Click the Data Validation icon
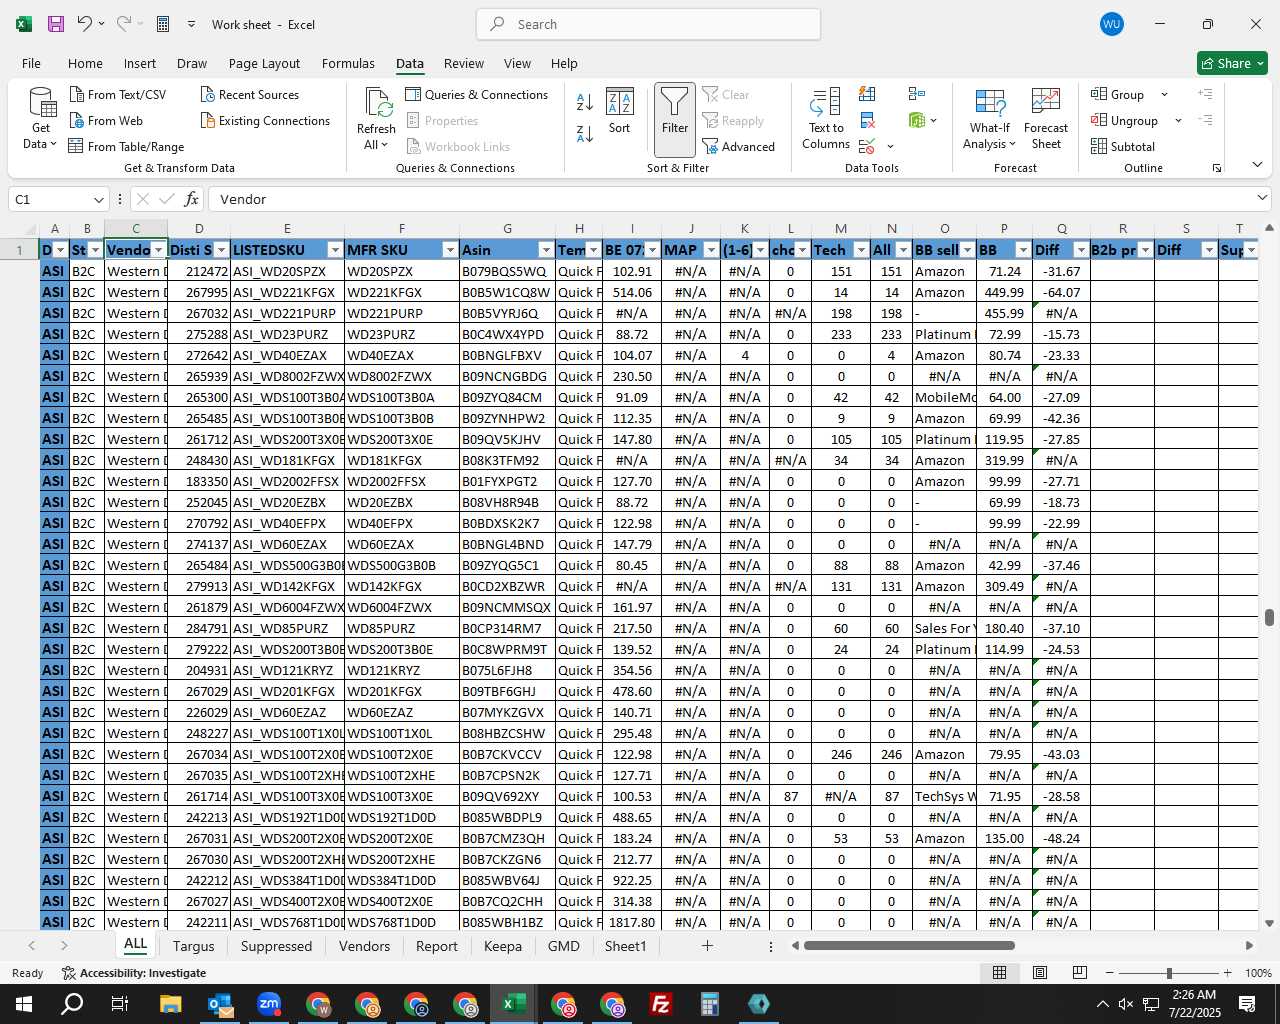Image resolution: width=1280 pixels, height=1024 pixels. [867, 147]
